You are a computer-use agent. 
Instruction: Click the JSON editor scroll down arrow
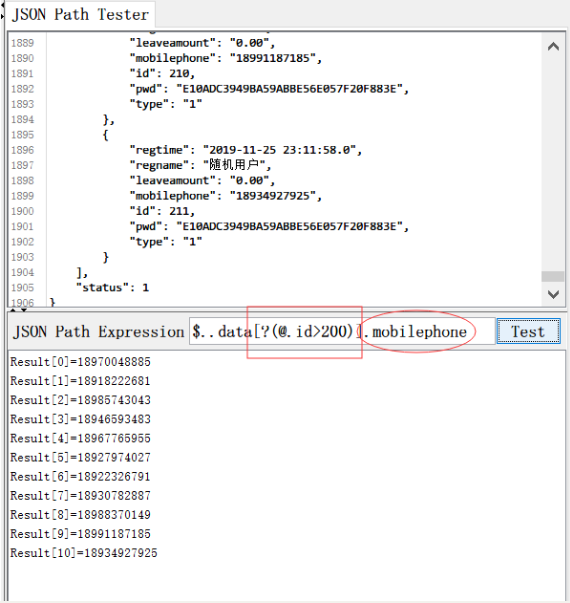tap(553, 295)
